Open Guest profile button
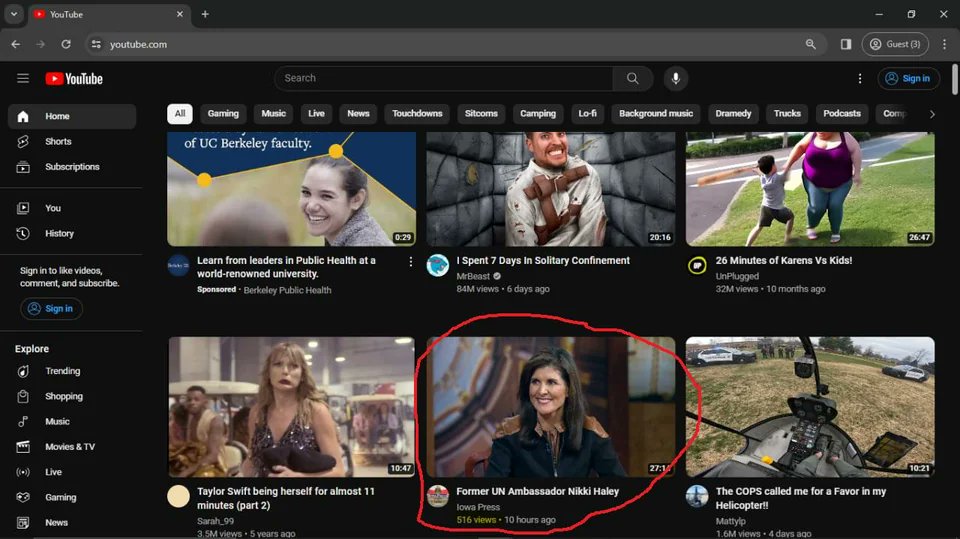The image size is (960, 539). tap(895, 44)
